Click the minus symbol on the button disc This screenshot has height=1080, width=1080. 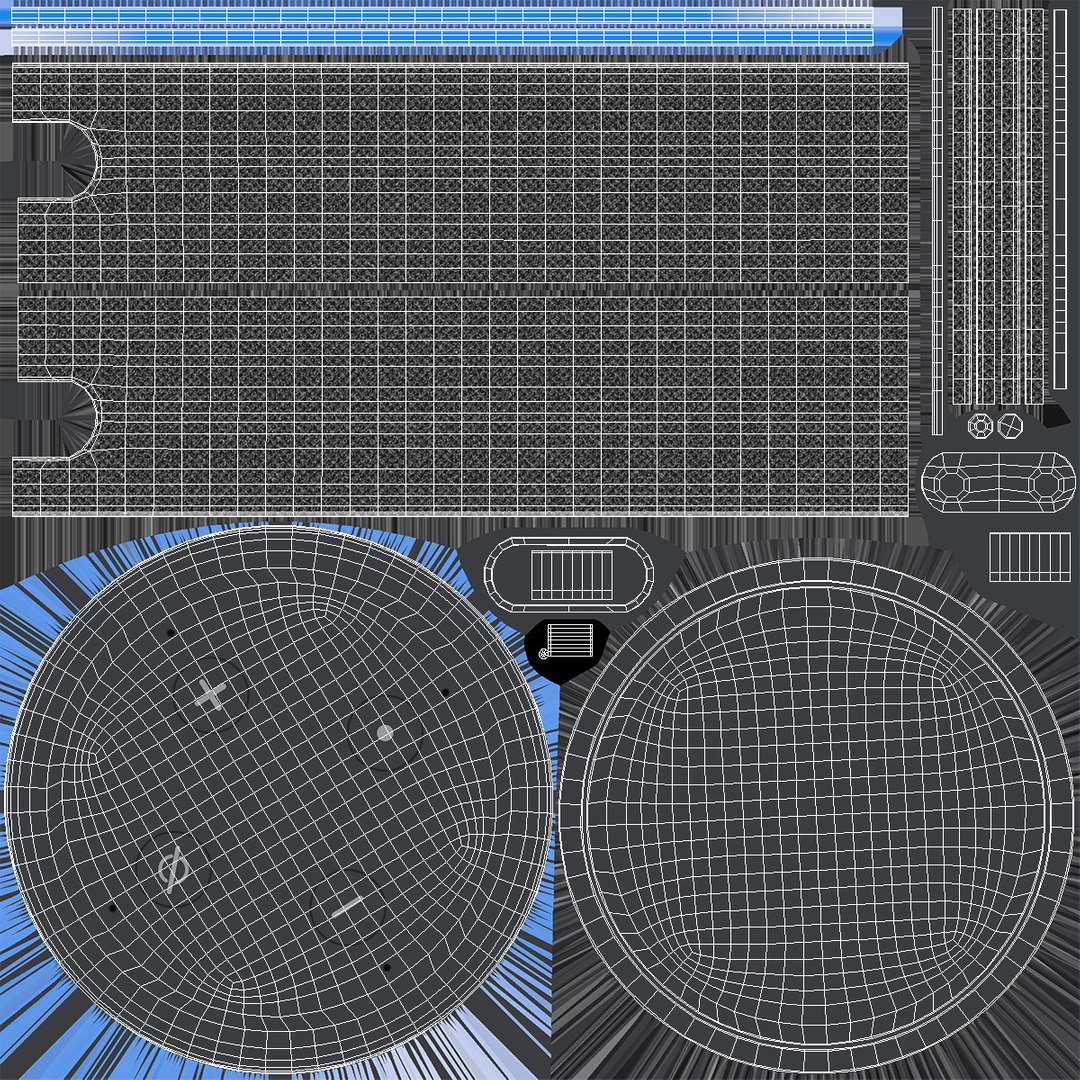pyautogui.click(x=347, y=907)
